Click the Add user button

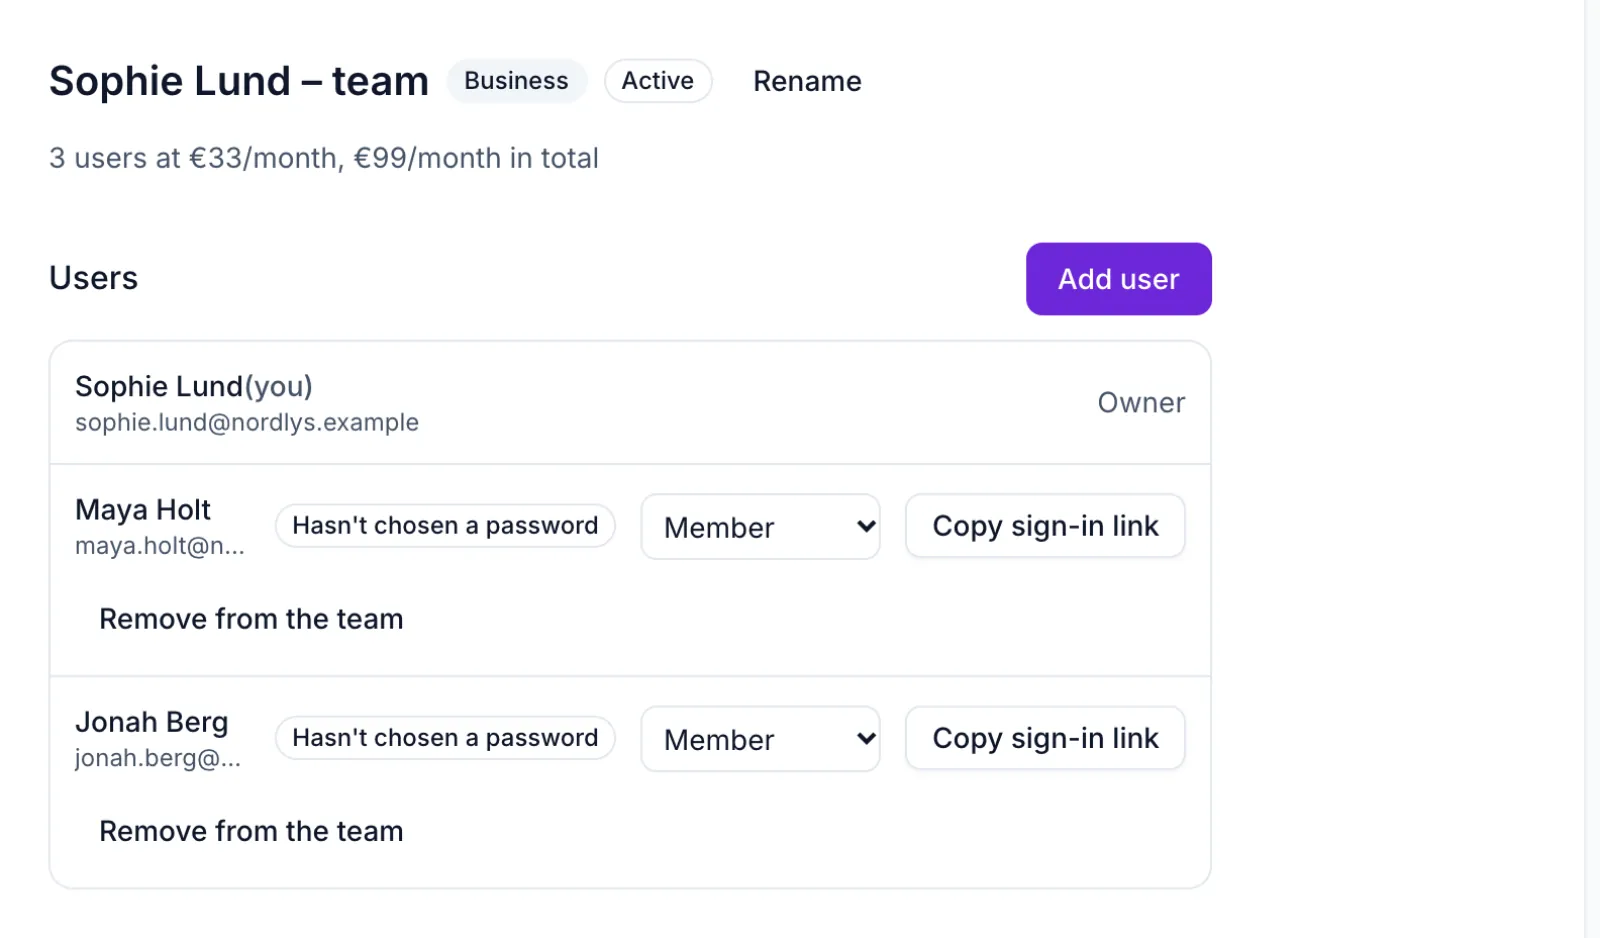(1118, 279)
